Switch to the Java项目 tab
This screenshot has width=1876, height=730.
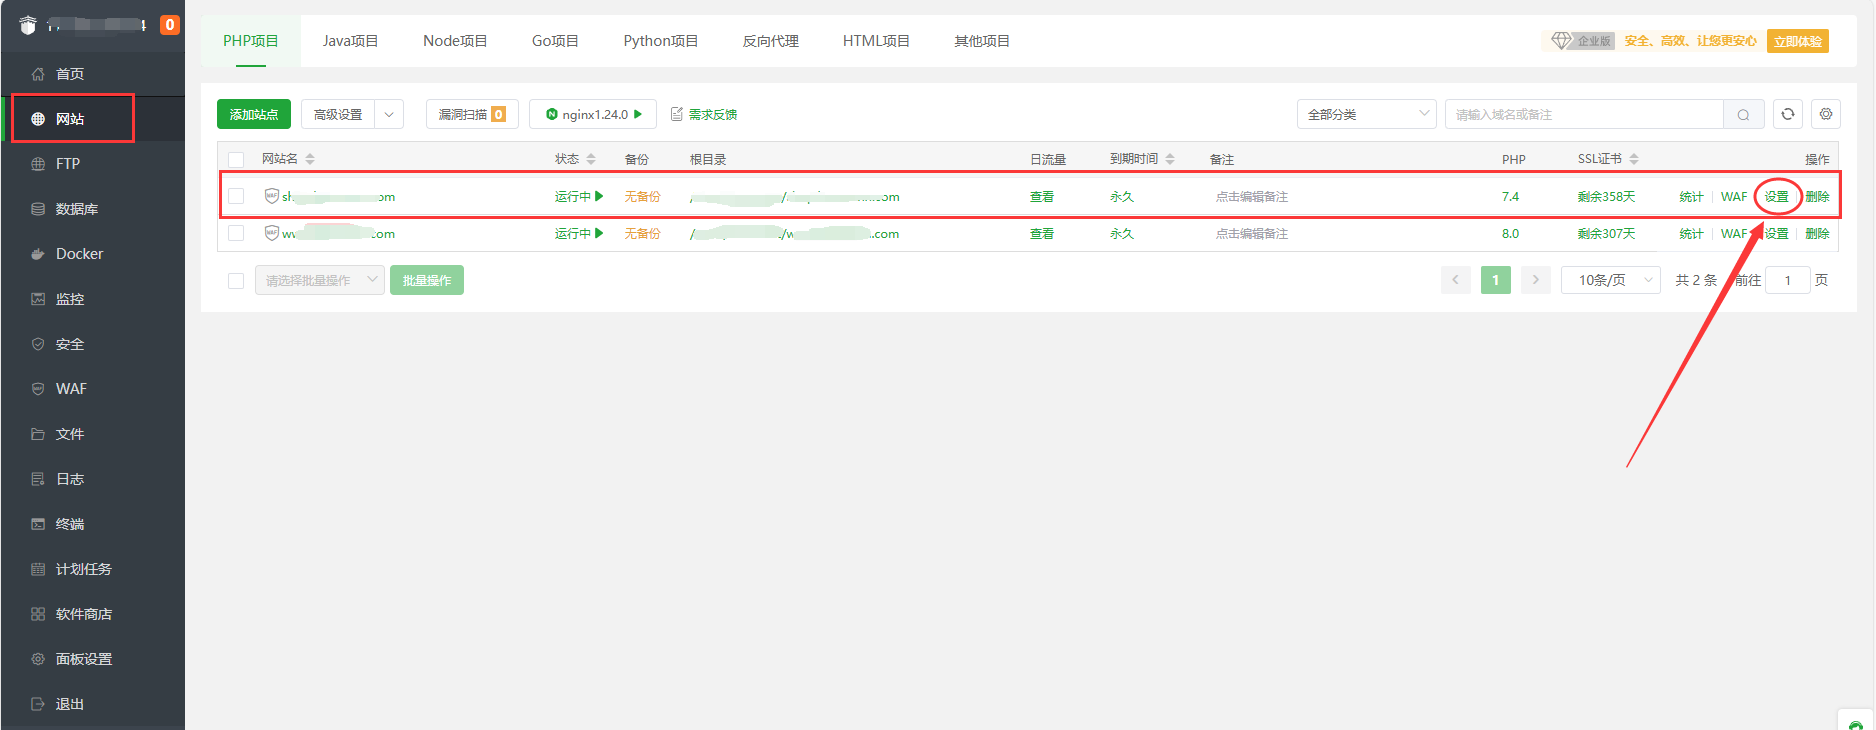pyautogui.click(x=350, y=41)
